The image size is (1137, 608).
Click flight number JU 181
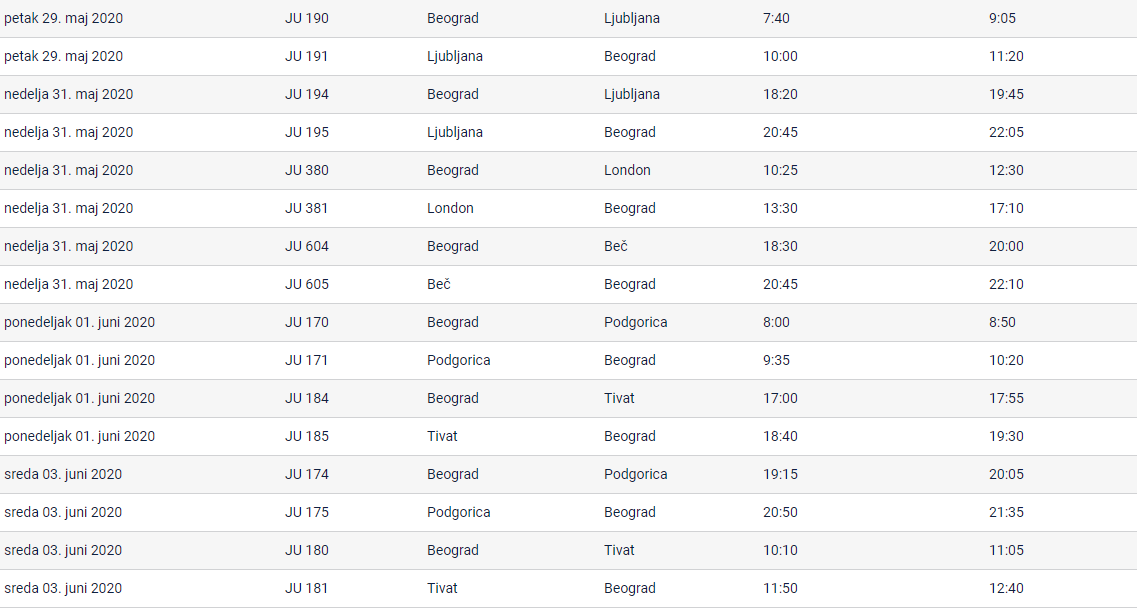coord(306,588)
